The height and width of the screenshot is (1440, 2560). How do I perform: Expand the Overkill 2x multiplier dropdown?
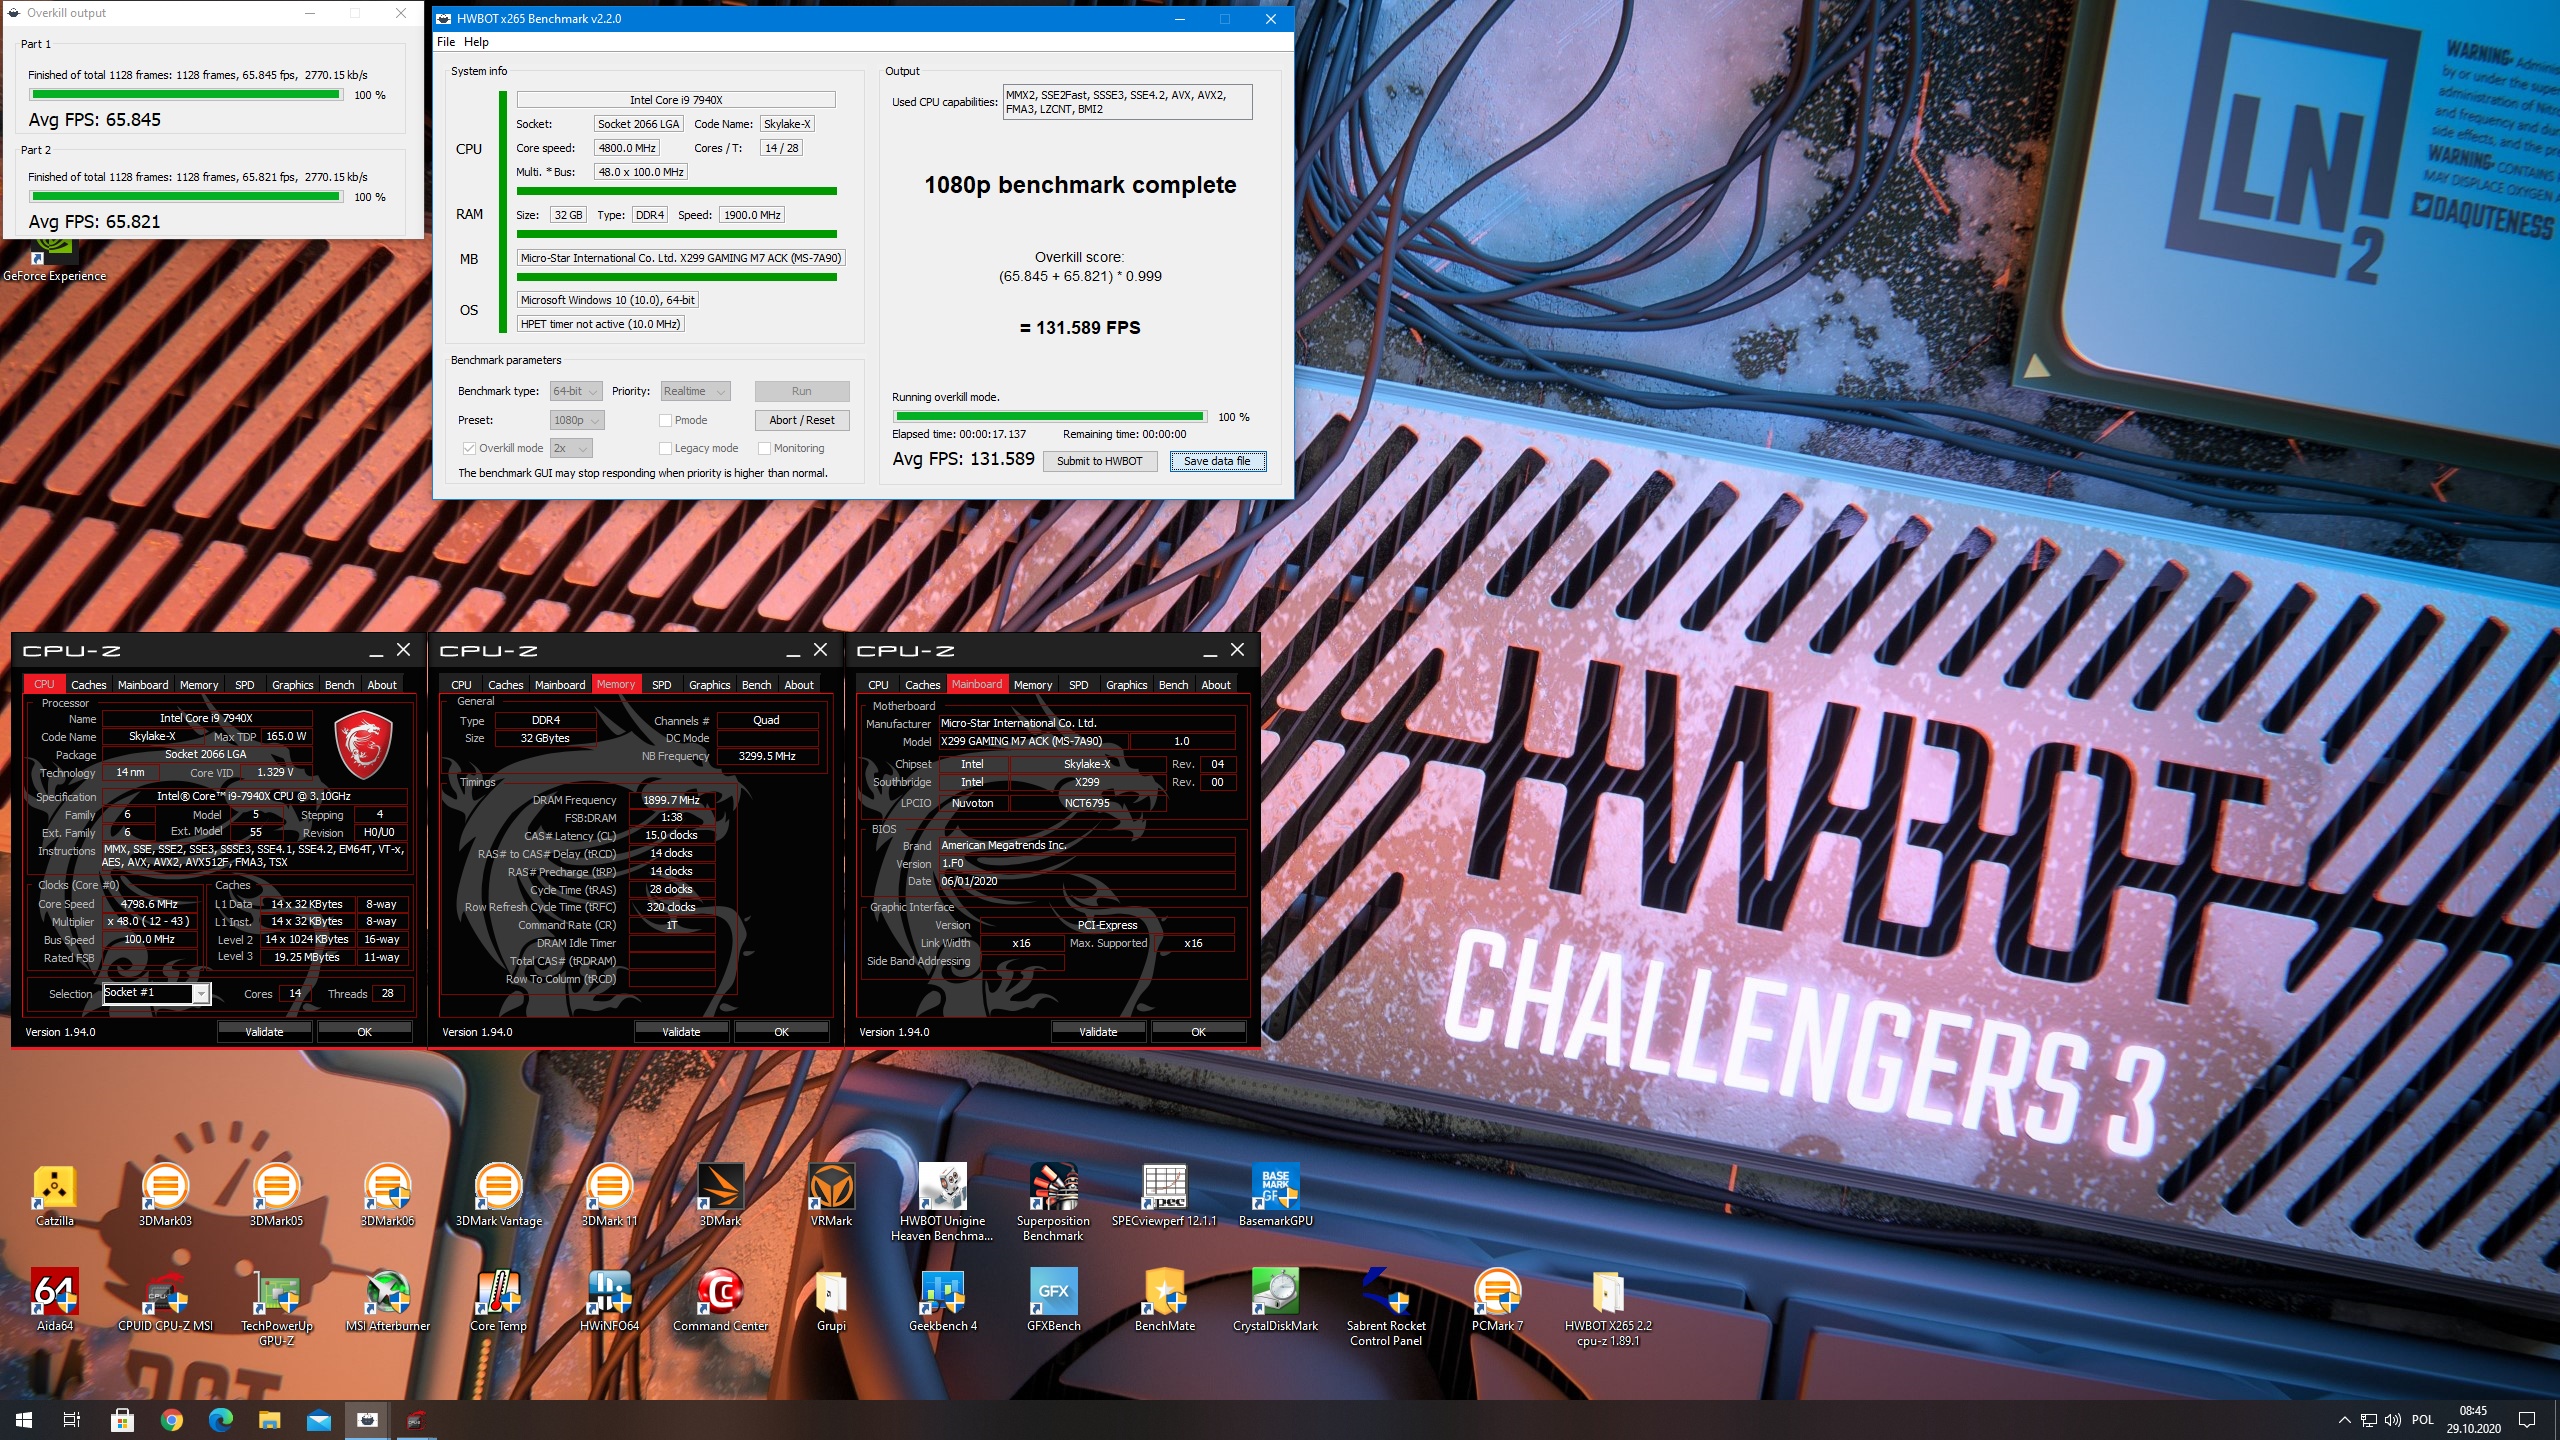(x=571, y=448)
